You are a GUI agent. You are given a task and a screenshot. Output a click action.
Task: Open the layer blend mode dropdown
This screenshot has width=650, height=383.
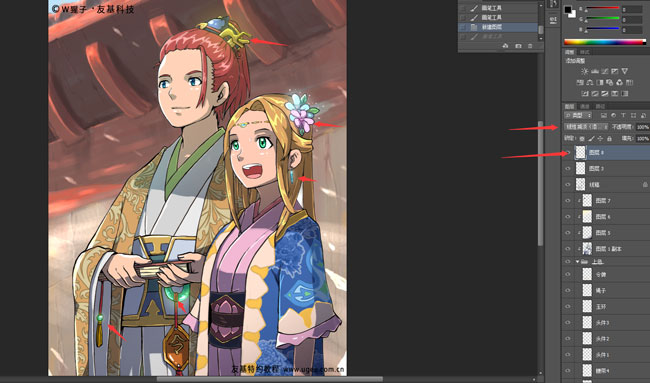(586, 127)
